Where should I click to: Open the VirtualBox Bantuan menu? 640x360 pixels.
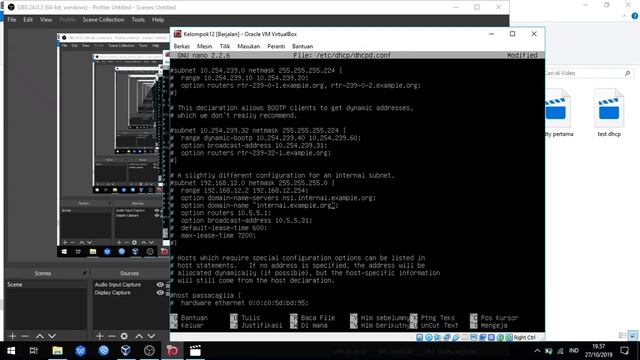302,46
